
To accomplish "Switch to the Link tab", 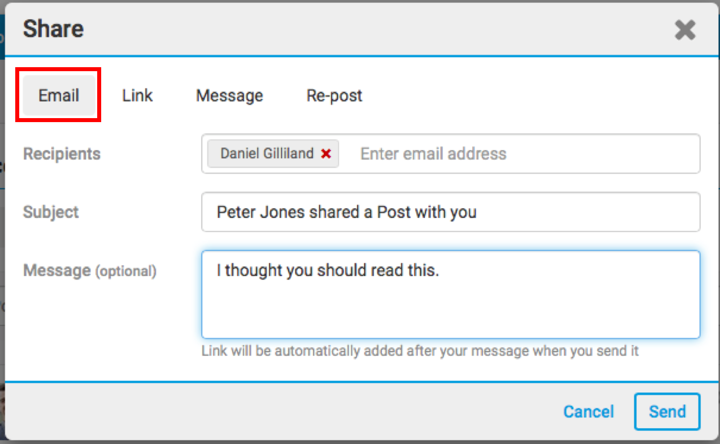I will [137, 96].
